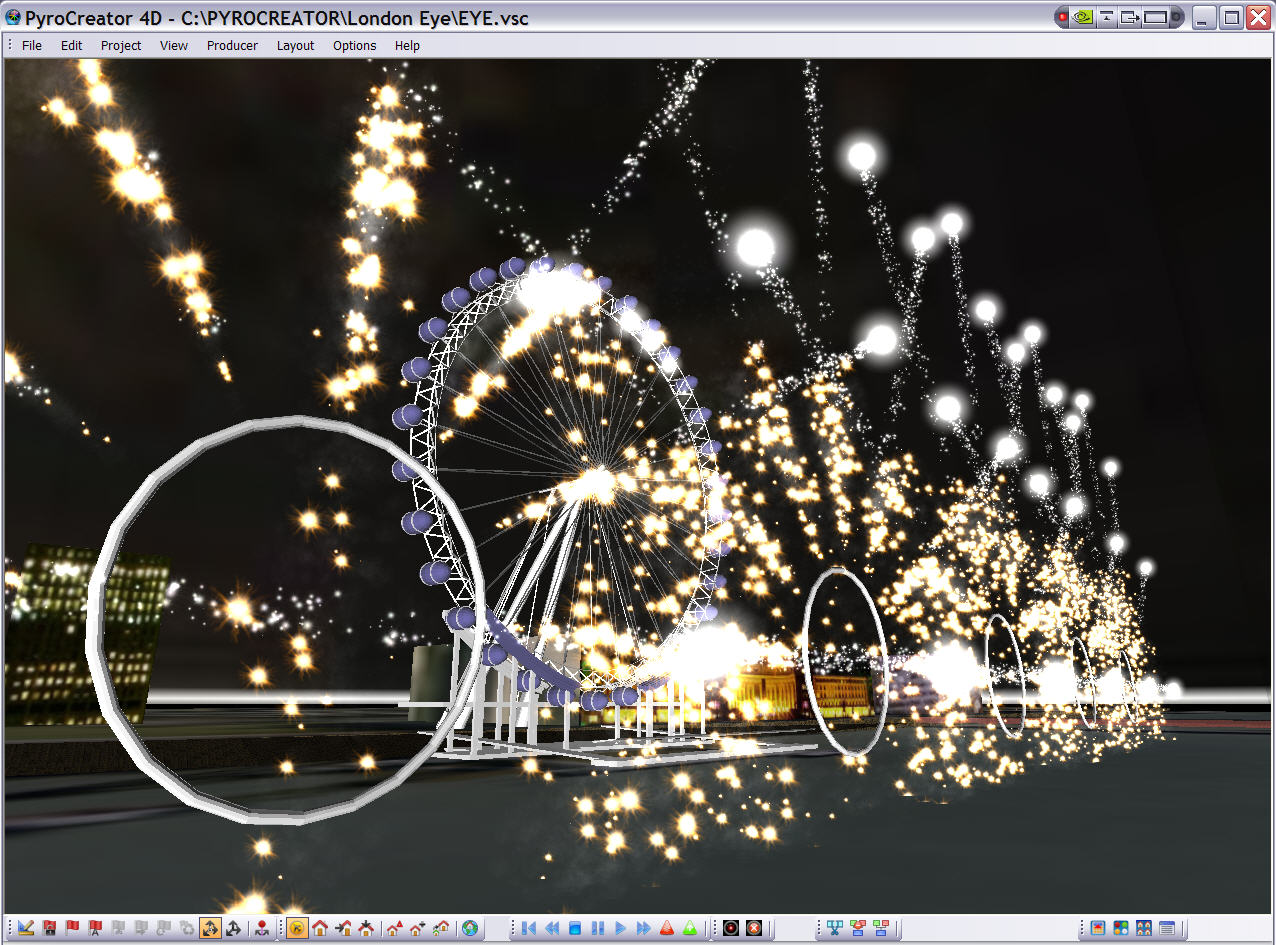
Task: Click the single-window layout icon
Action: pos(1098,928)
